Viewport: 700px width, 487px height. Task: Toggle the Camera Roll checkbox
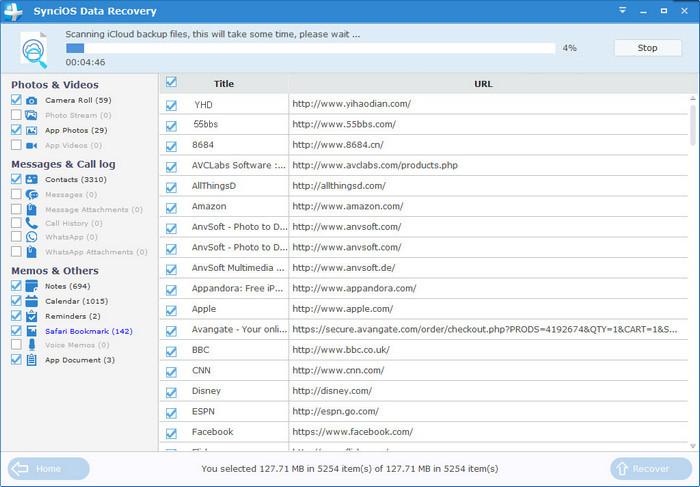tap(16, 100)
